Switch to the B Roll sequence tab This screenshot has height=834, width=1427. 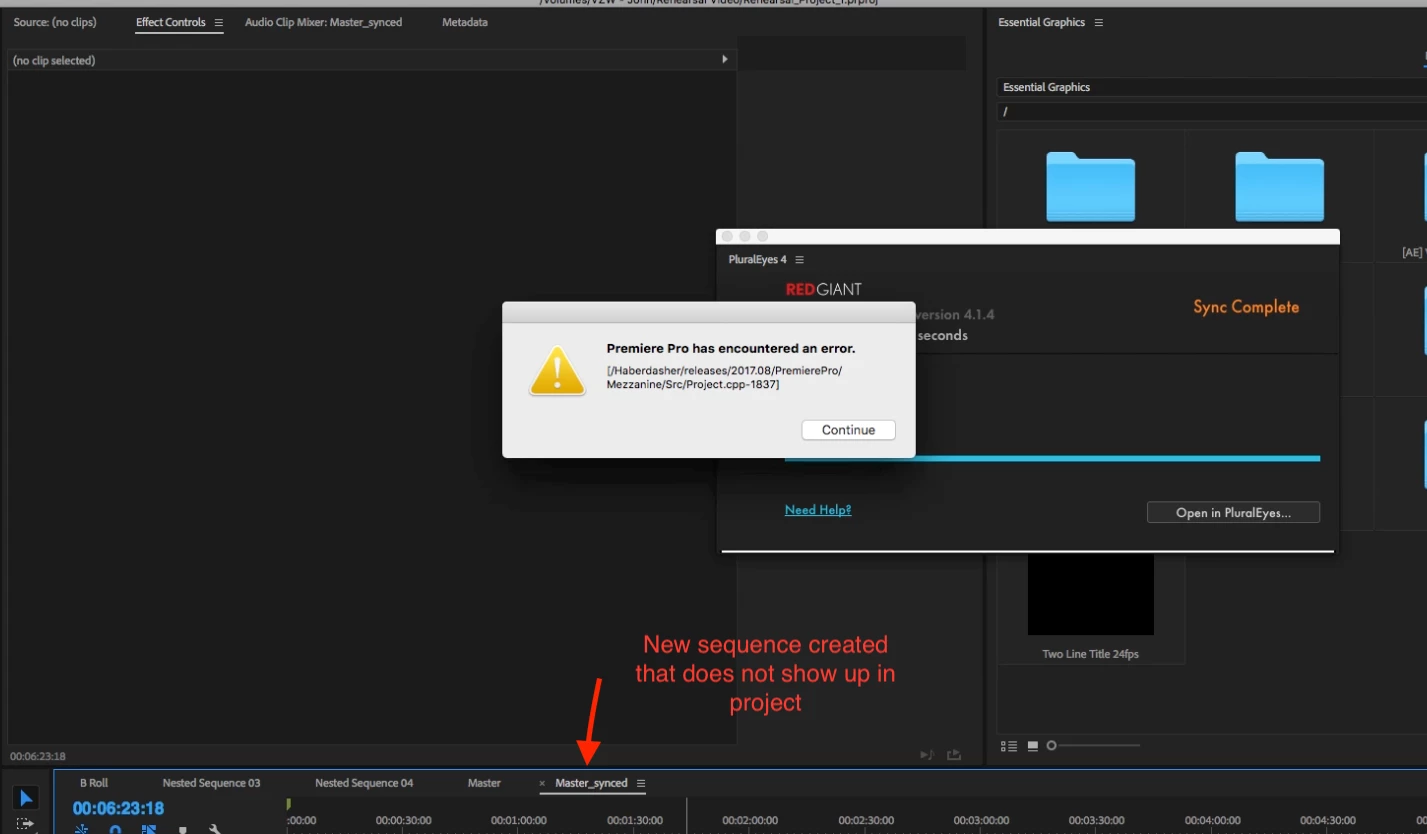[94, 783]
